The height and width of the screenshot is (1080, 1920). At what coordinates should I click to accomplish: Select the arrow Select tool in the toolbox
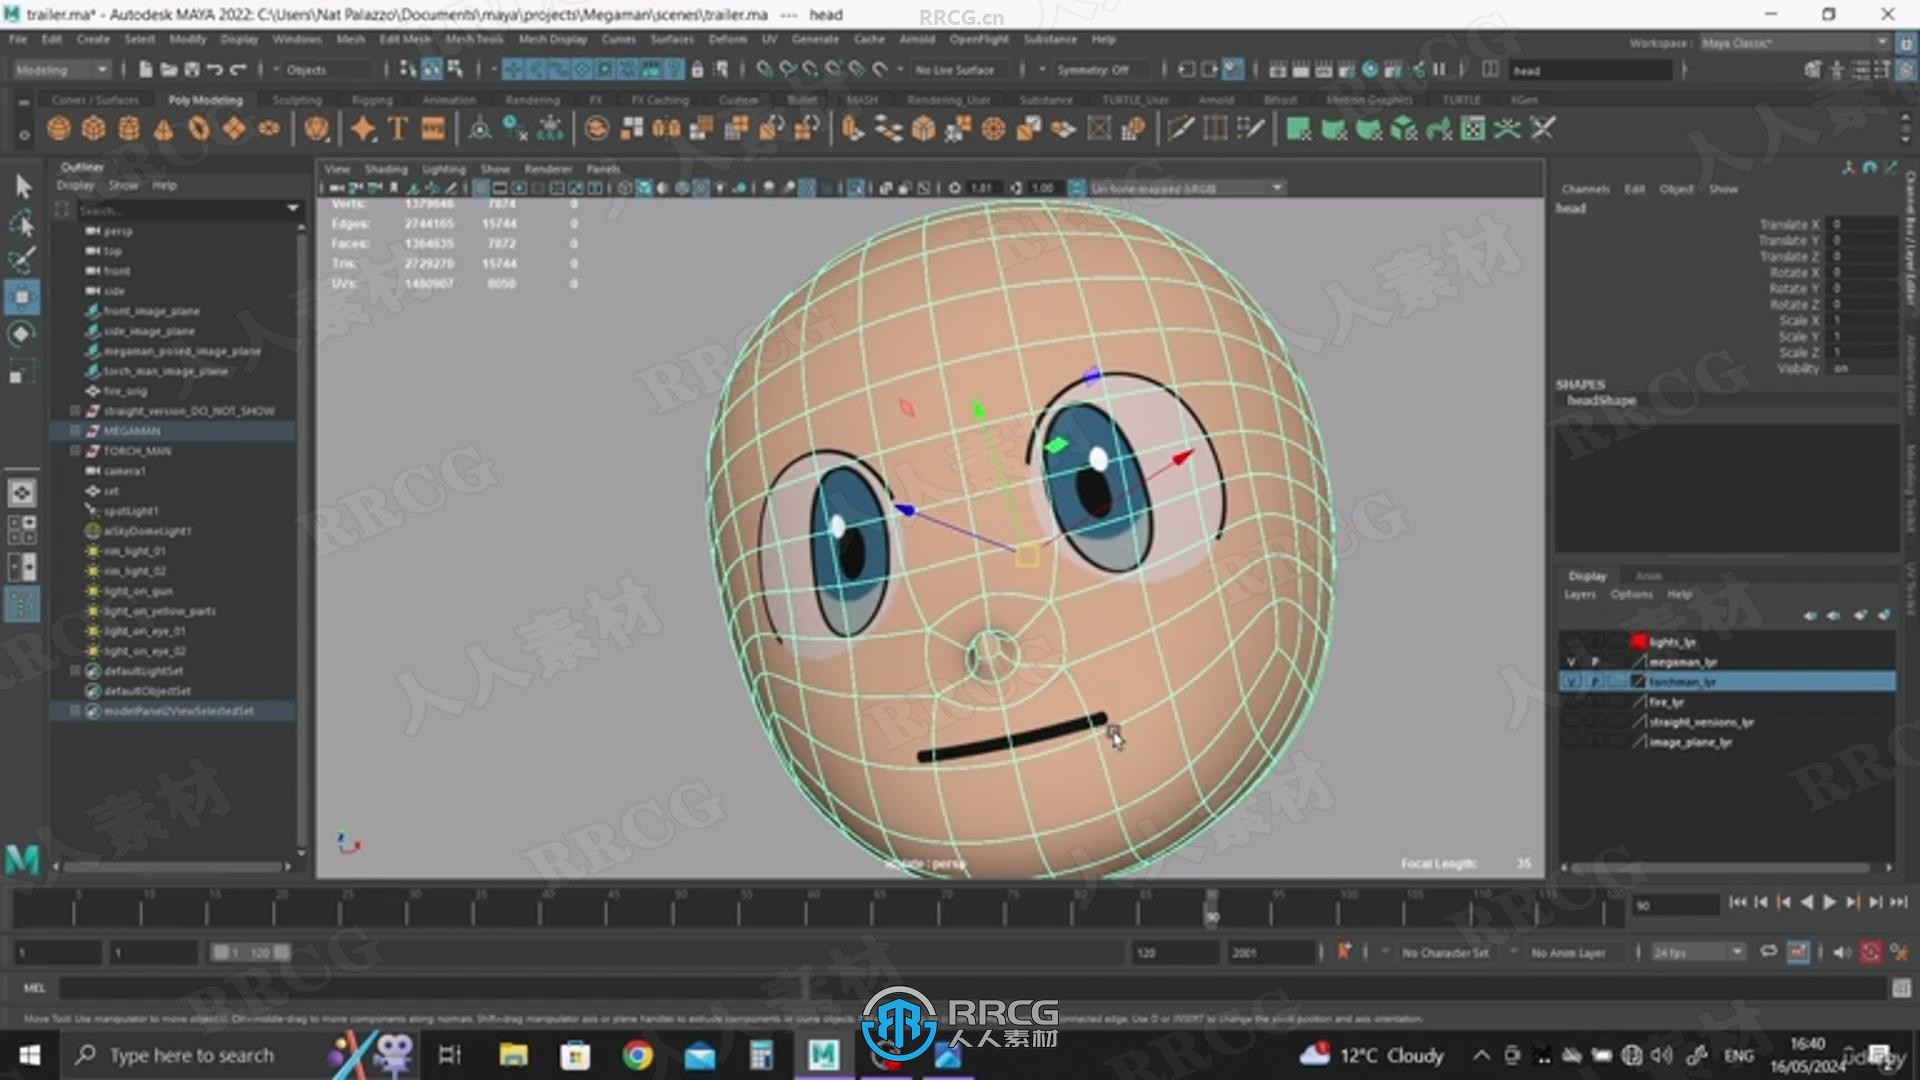pos(22,186)
